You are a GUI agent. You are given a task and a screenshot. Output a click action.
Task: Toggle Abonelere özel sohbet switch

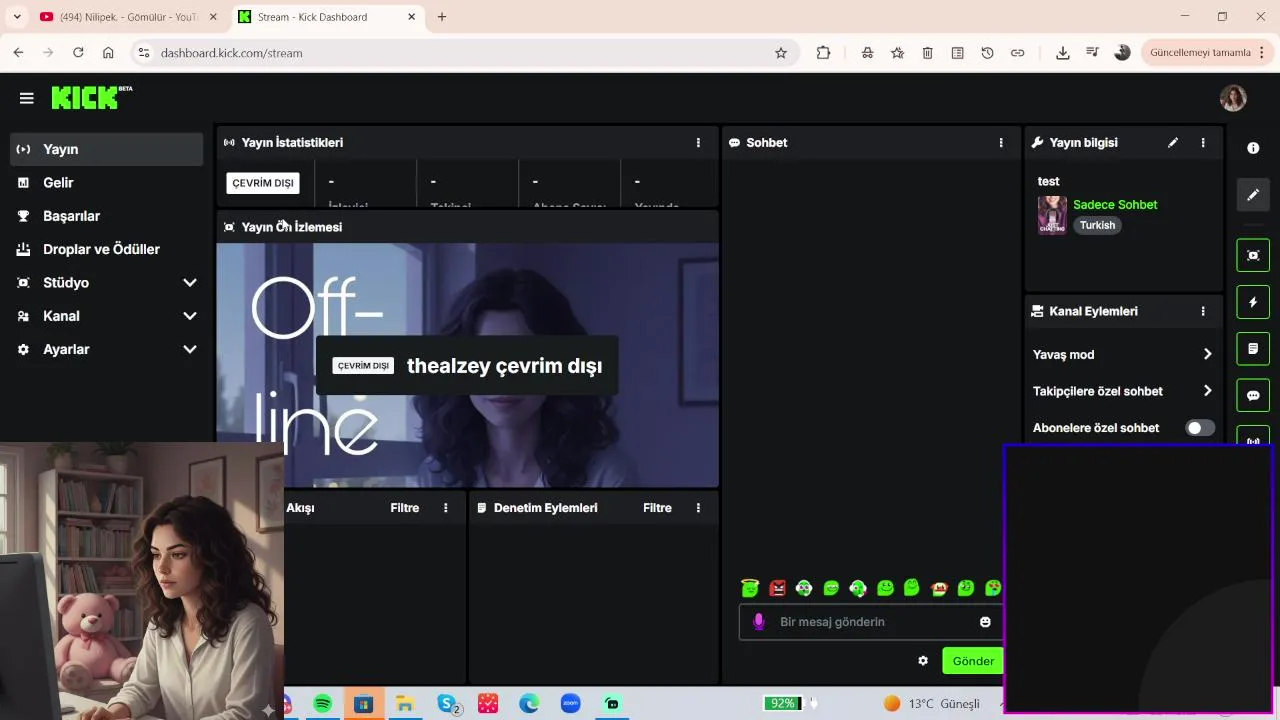coord(1200,428)
